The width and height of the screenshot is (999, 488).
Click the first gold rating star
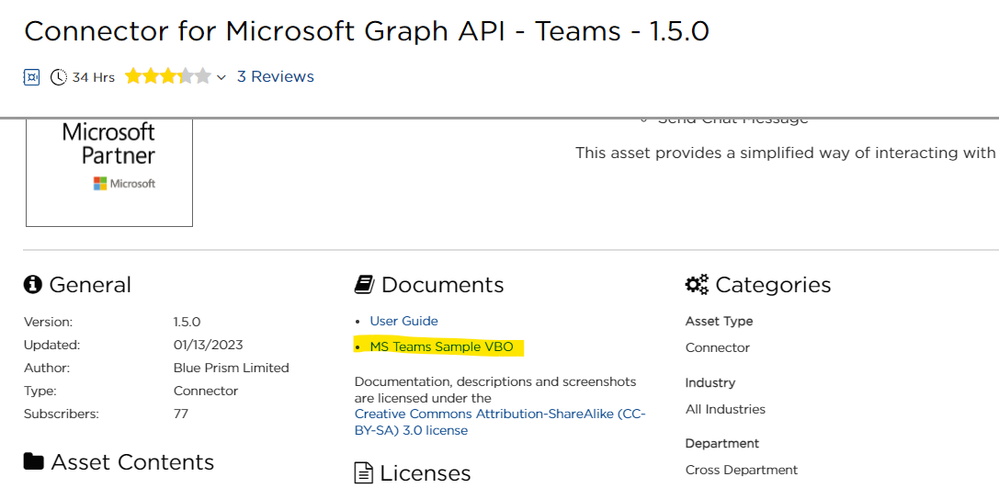[134, 76]
